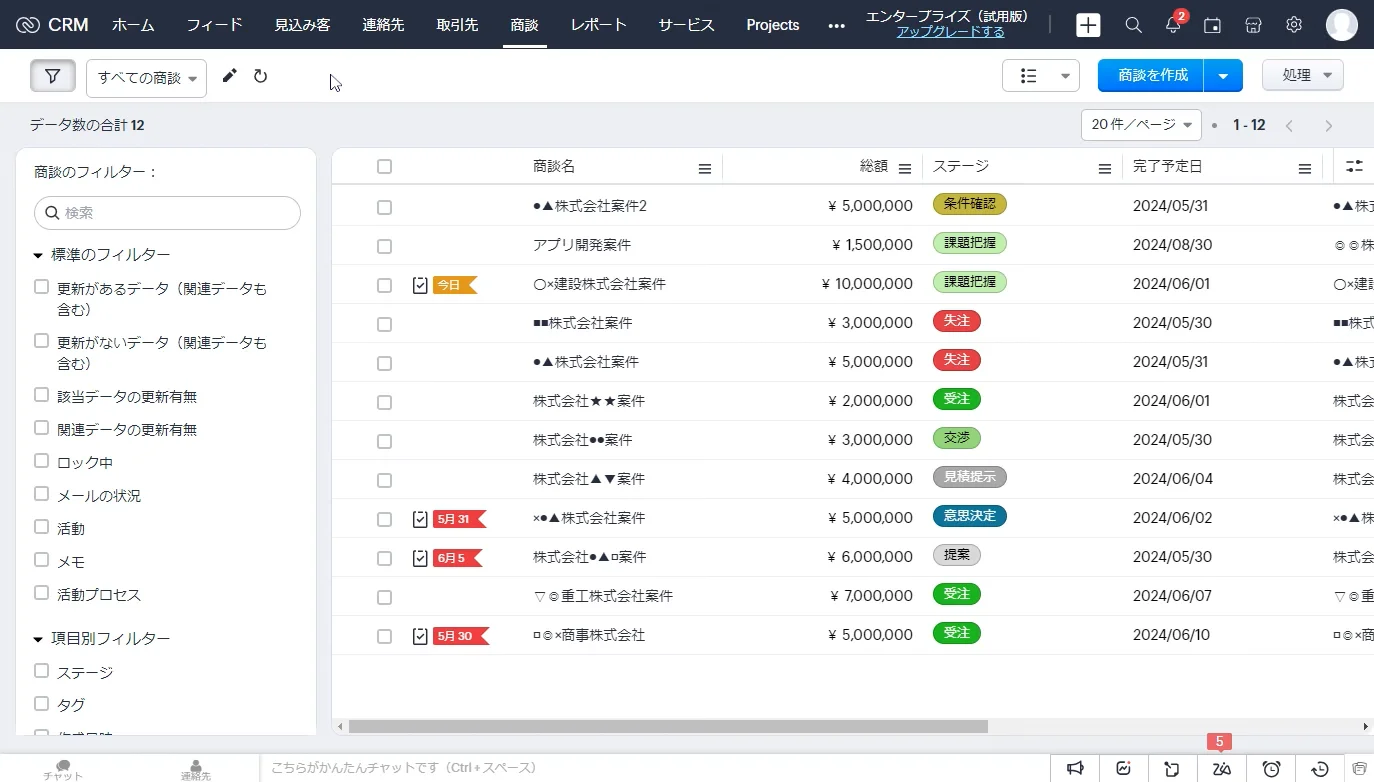Open reminders alarm clock icon
This screenshot has width=1374, height=782.
click(1271, 768)
